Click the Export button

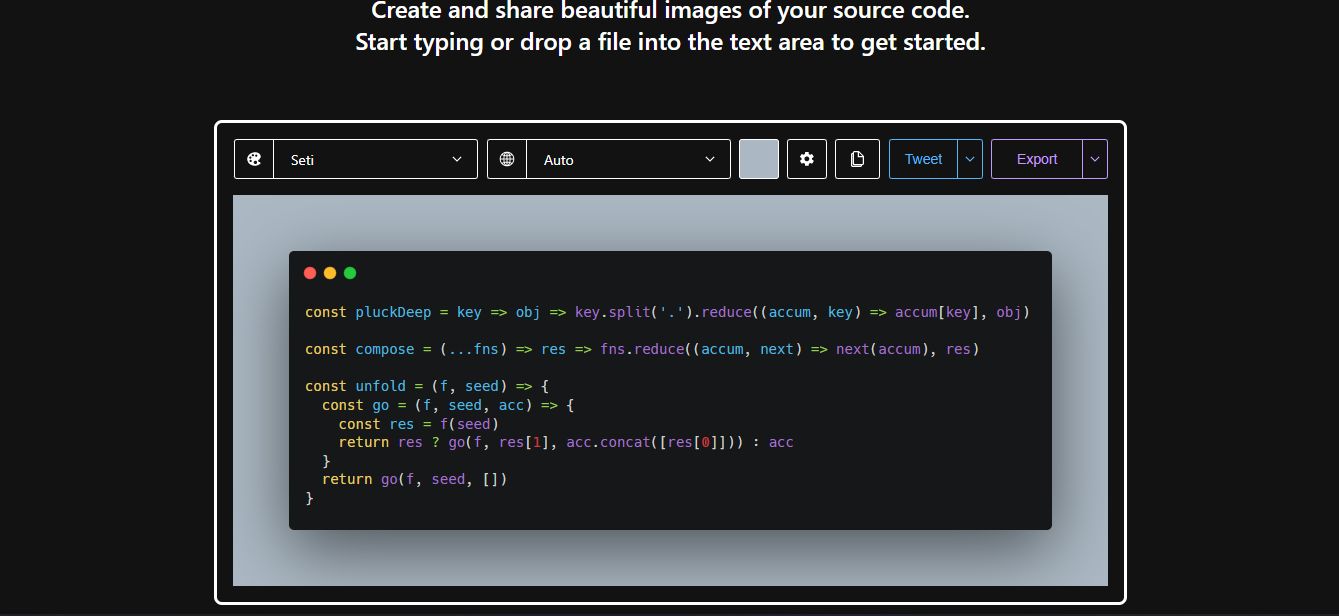tap(1037, 159)
